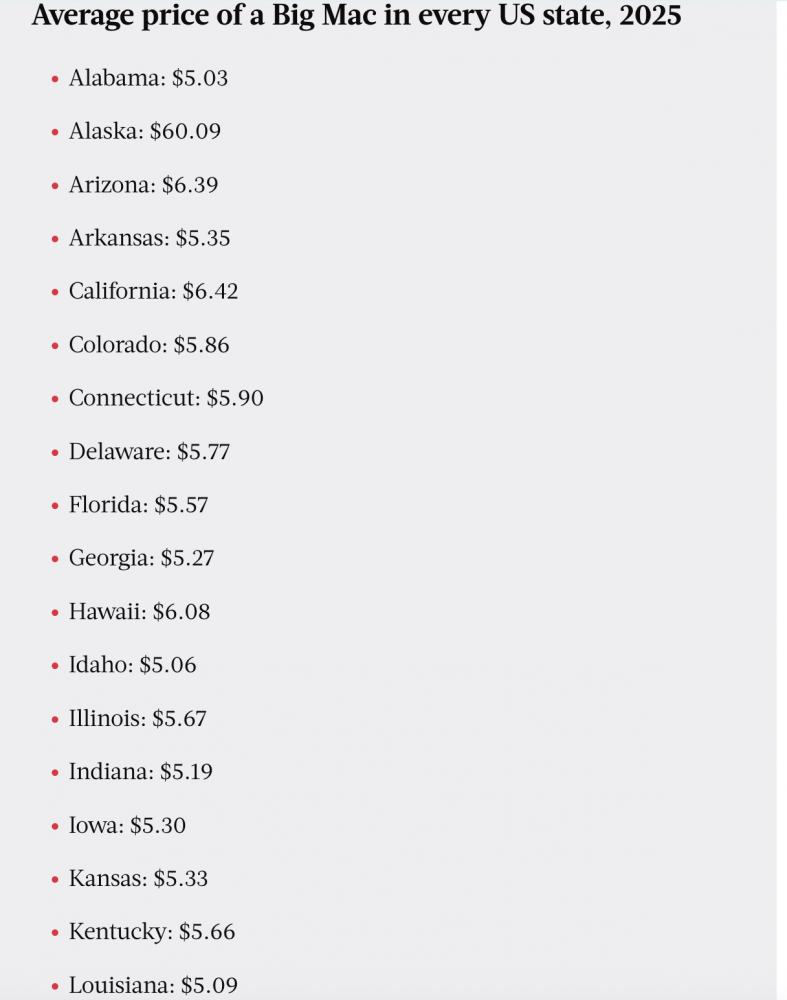
Task: Click the Big Mac price article heading
Action: [x=356, y=16]
